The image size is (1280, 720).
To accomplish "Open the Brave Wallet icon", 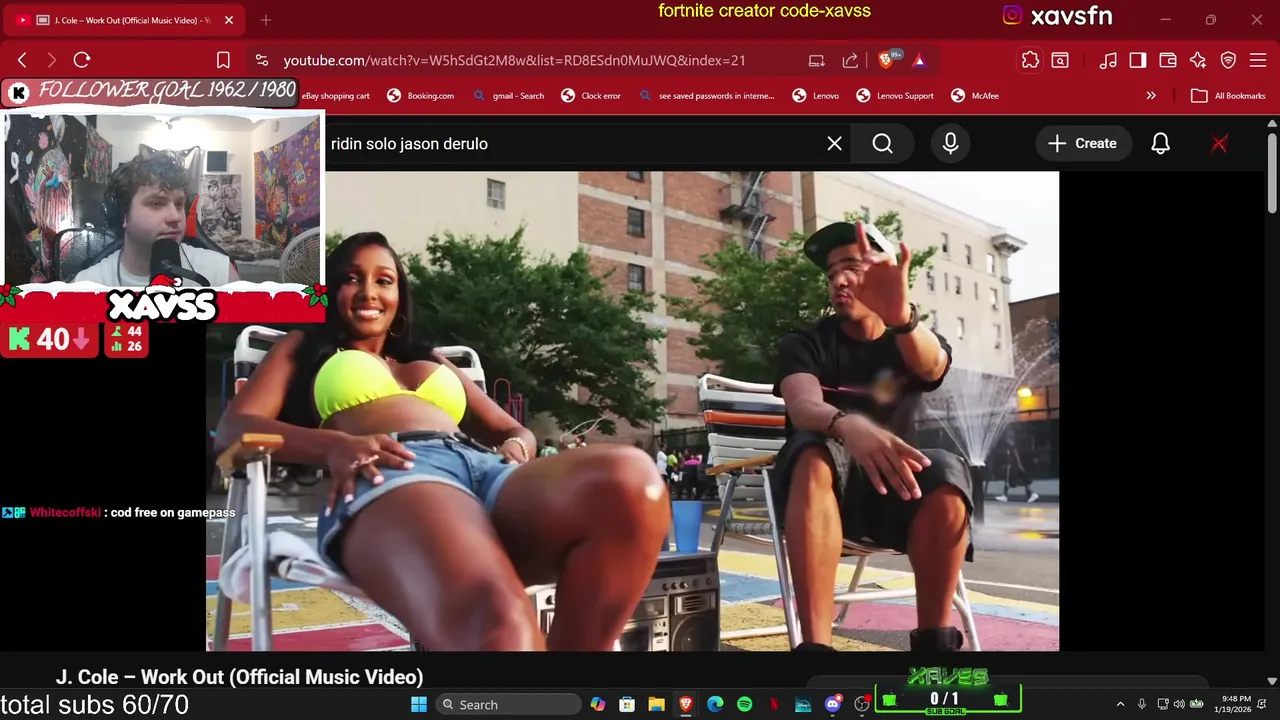I will pos(1168,60).
